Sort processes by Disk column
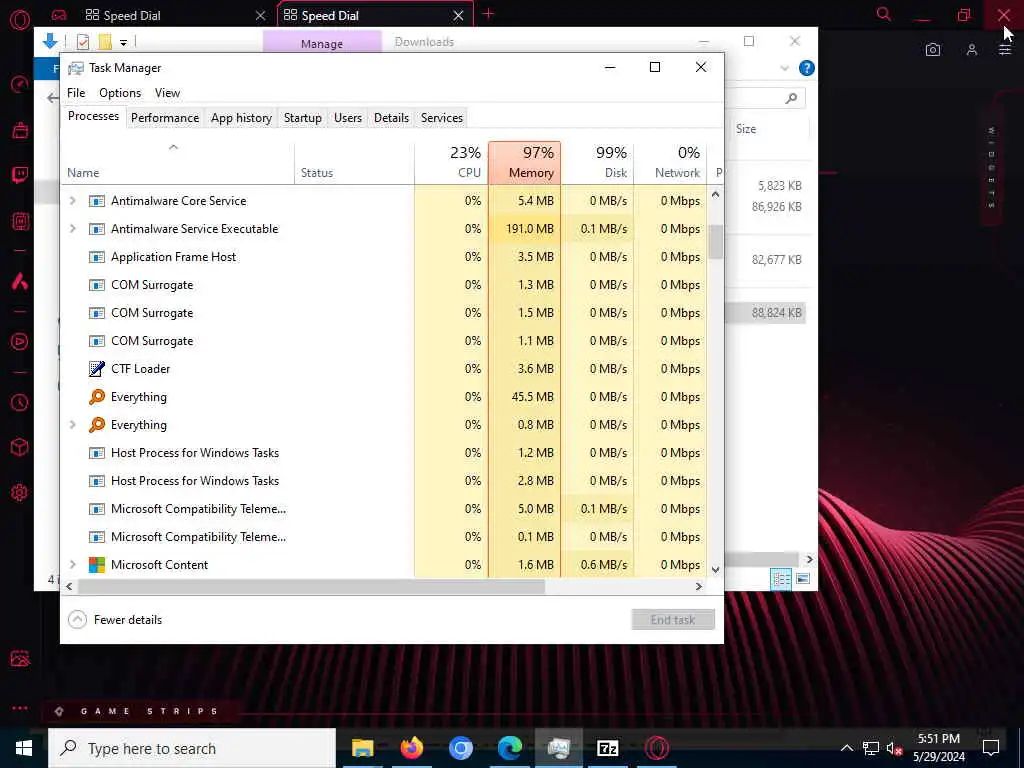The height and width of the screenshot is (768, 1024). pyautogui.click(x=598, y=163)
